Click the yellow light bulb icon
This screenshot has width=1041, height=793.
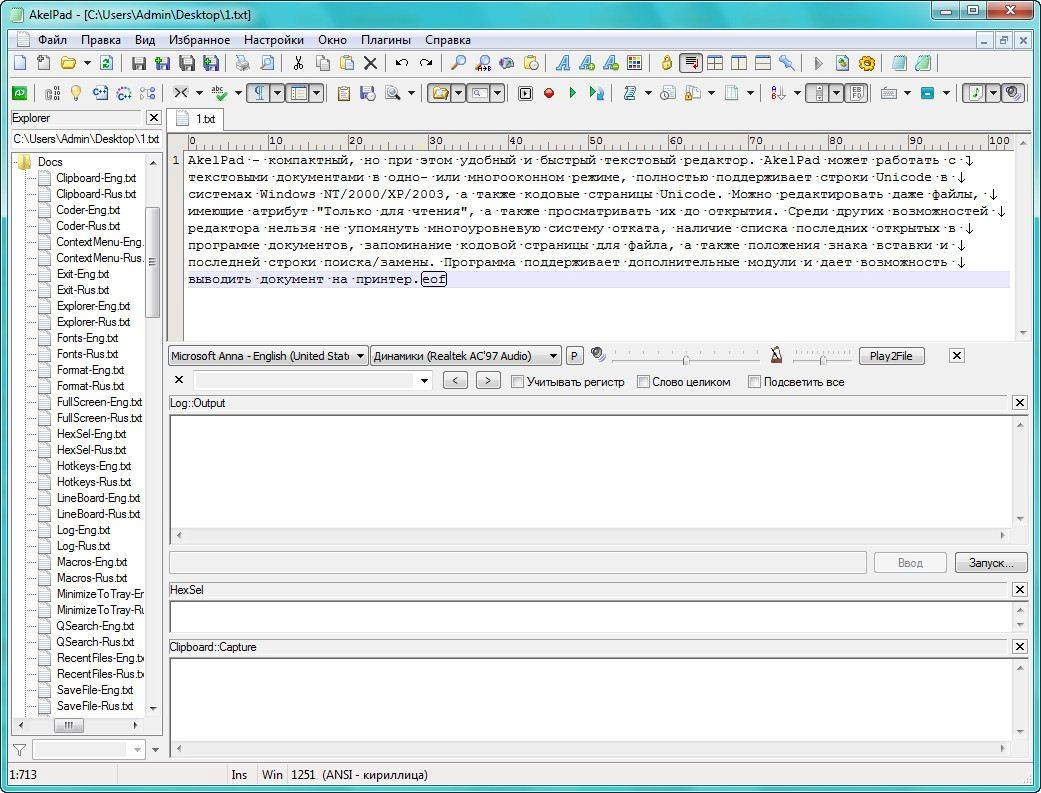pyautogui.click(x=76, y=93)
